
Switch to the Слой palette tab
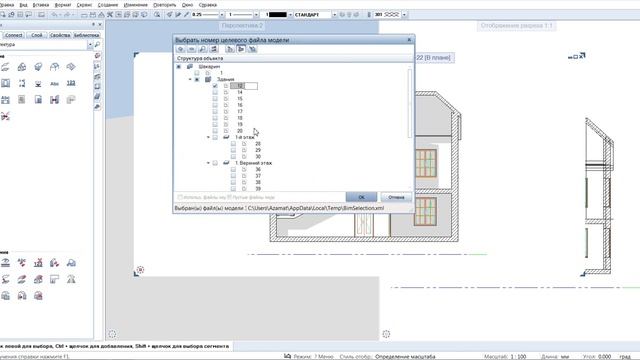[37, 35]
